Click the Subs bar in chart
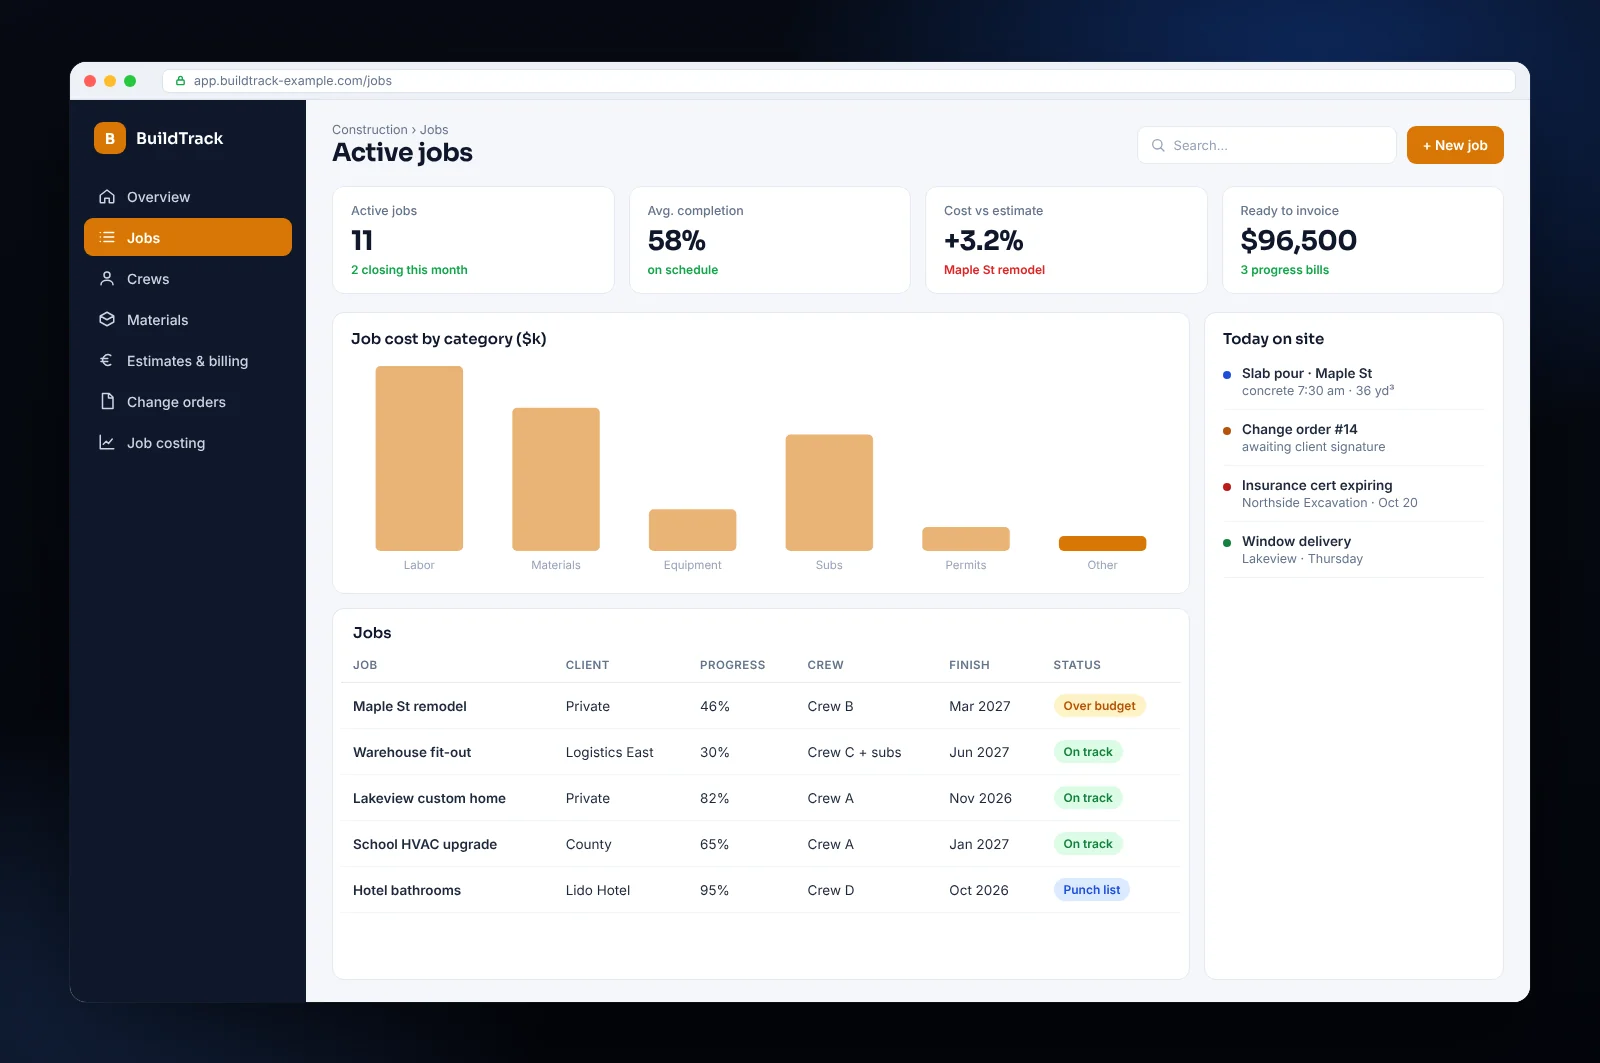The image size is (1600, 1063). point(829,493)
